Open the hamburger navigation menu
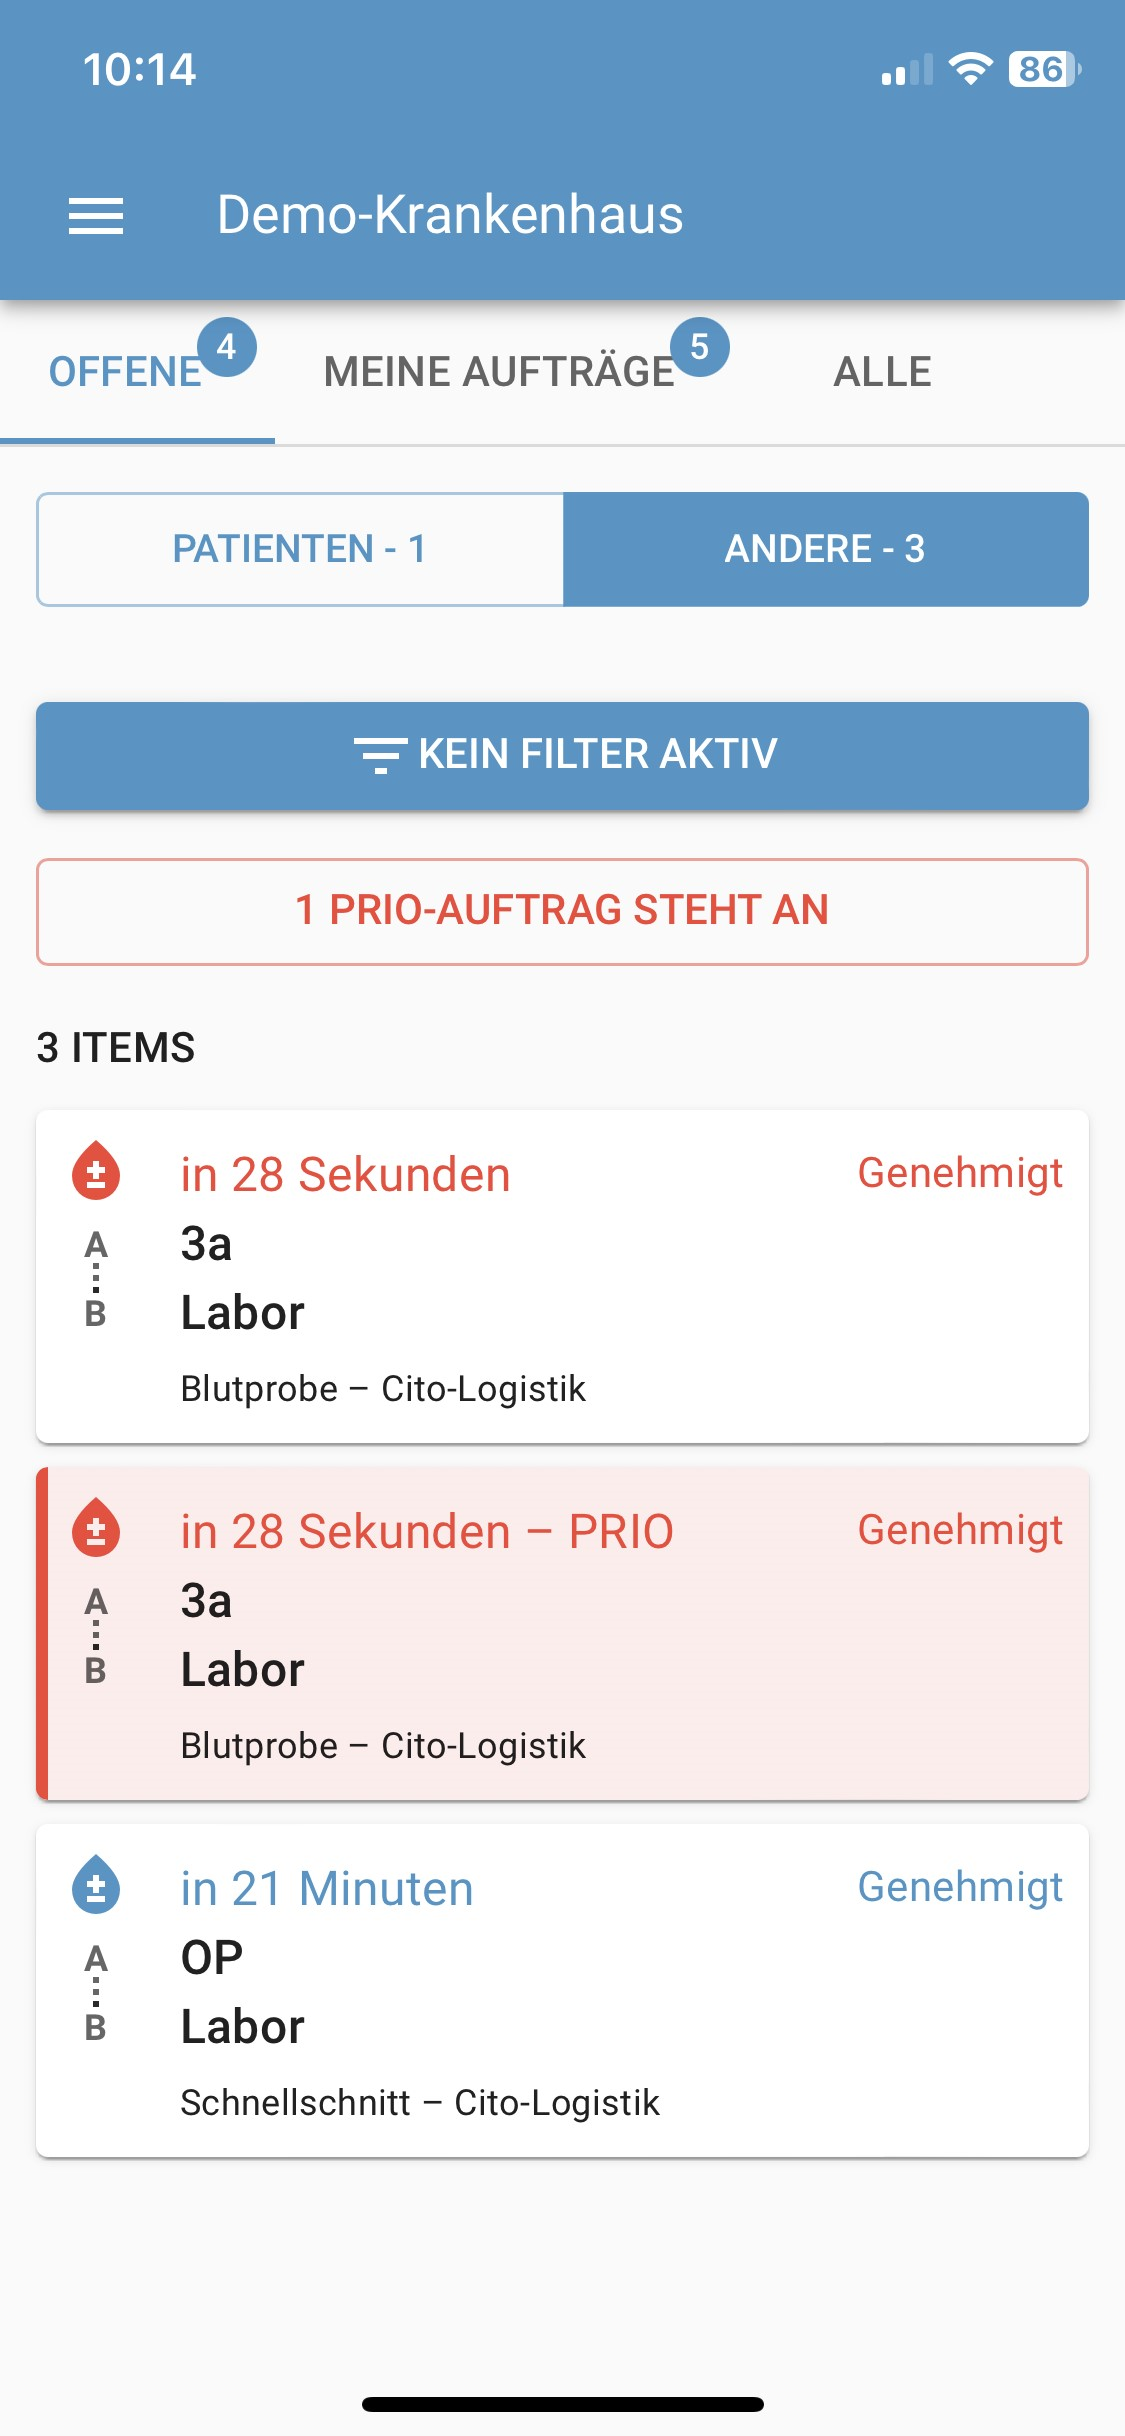1125x2436 pixels. pos(96,215)
